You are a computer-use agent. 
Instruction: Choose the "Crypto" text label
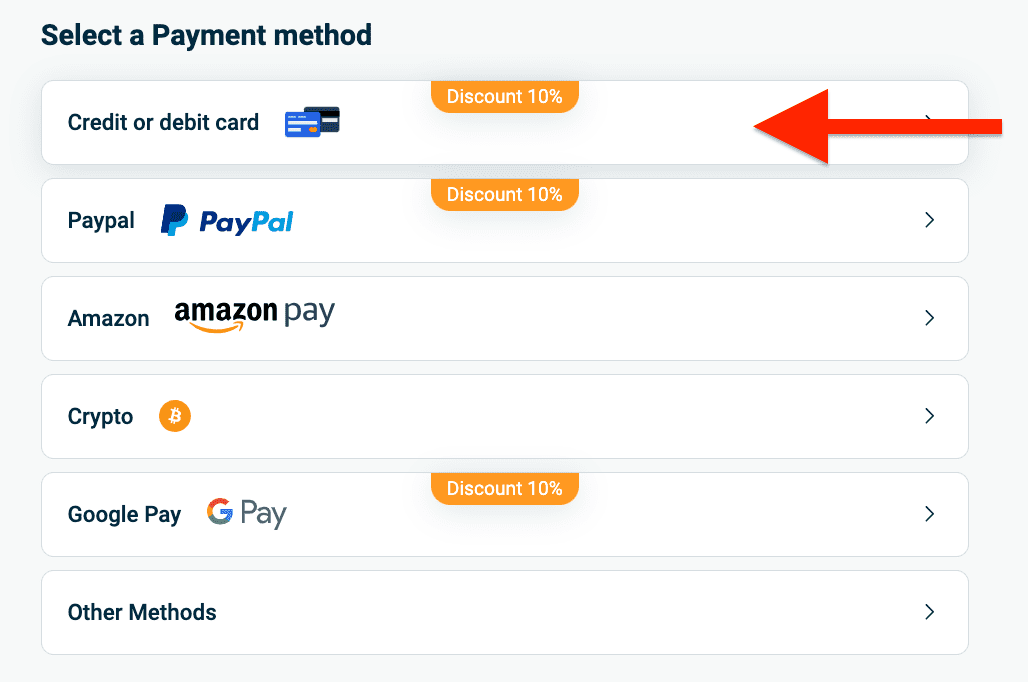(100, 417)
